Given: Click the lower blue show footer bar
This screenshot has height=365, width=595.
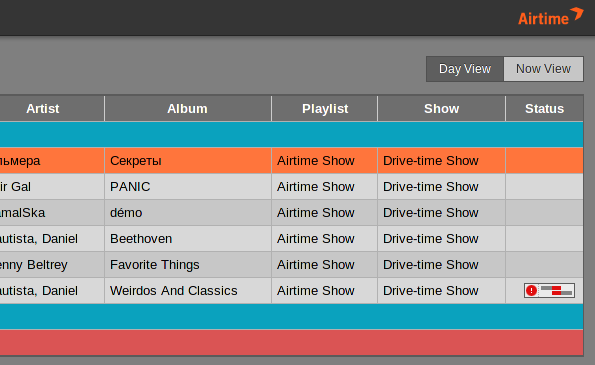Looking at the screenshot, I should [x=291, y=316].
